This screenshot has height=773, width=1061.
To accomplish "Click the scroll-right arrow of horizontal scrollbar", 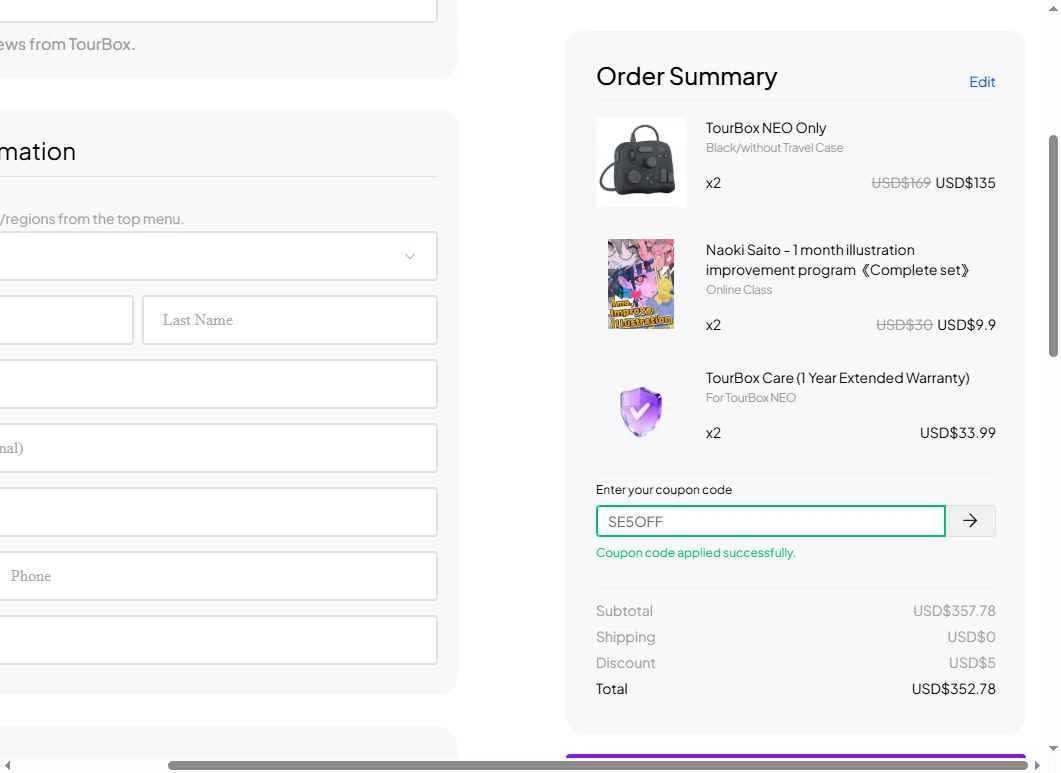I will coord(1037,766).
